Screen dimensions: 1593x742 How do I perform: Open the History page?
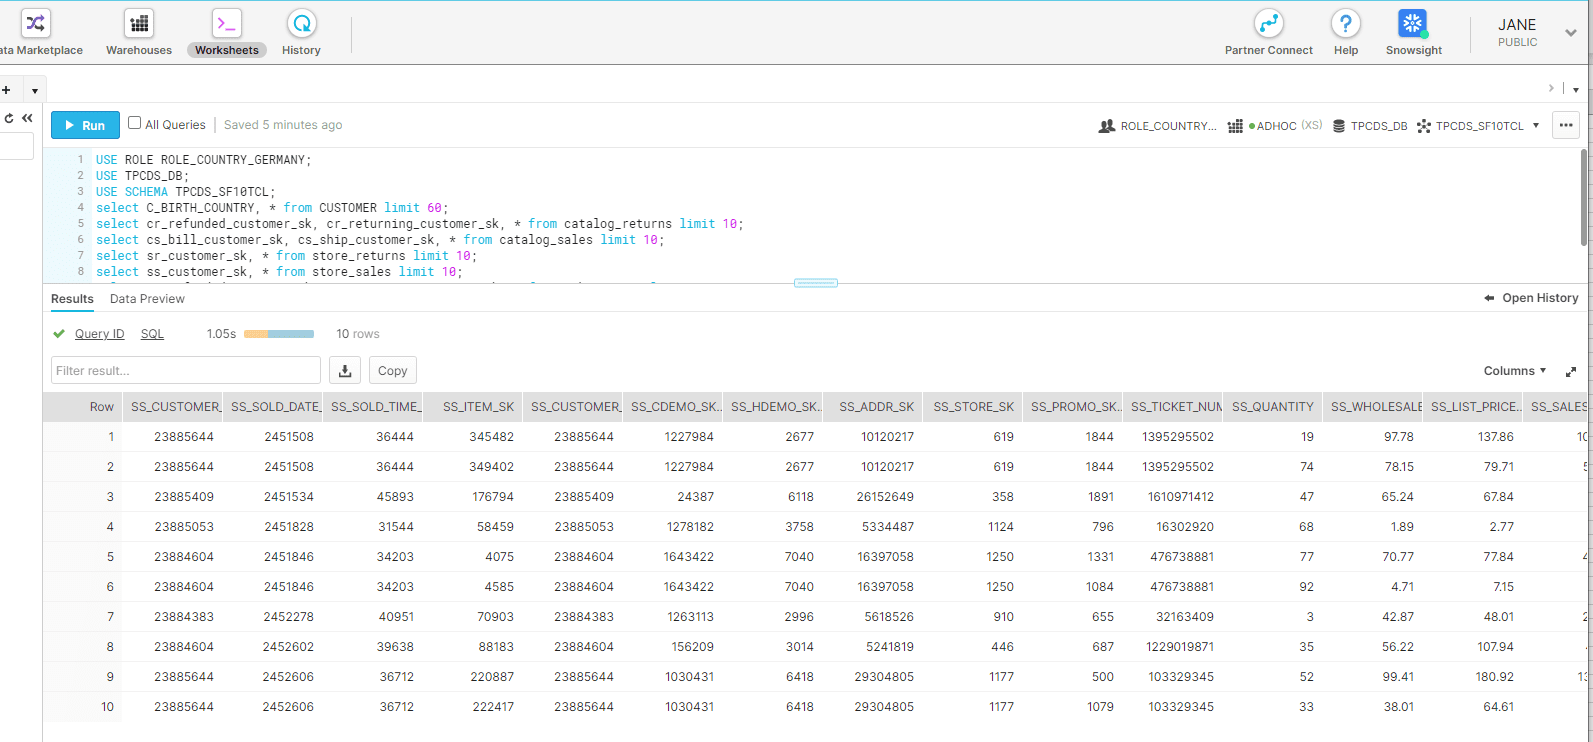pos(301,34)
